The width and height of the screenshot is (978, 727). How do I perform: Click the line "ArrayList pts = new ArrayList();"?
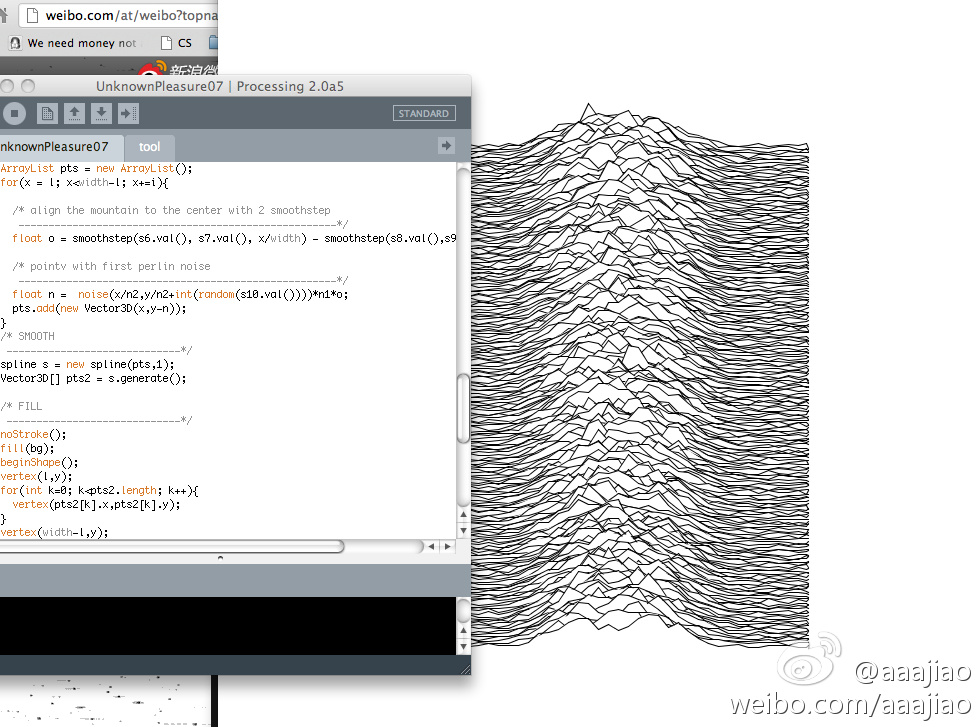pos(97,168)
